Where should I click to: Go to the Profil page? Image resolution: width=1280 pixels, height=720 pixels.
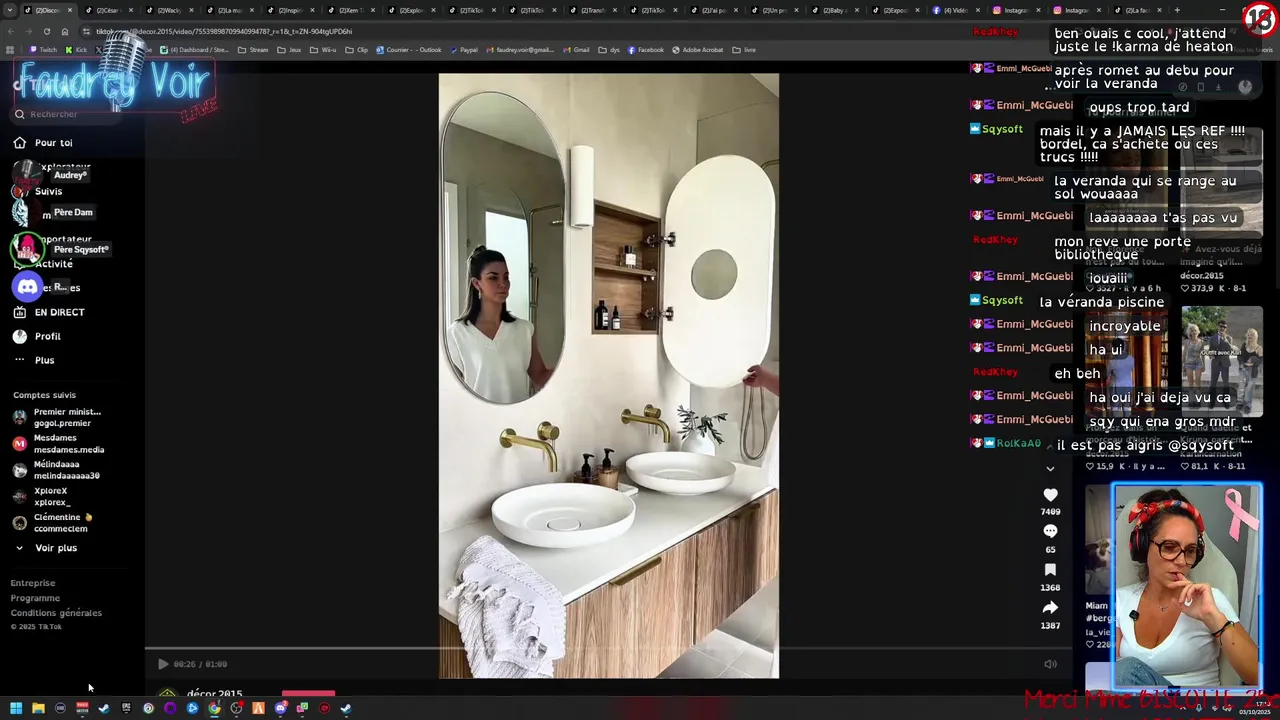[x=37, y=336]
